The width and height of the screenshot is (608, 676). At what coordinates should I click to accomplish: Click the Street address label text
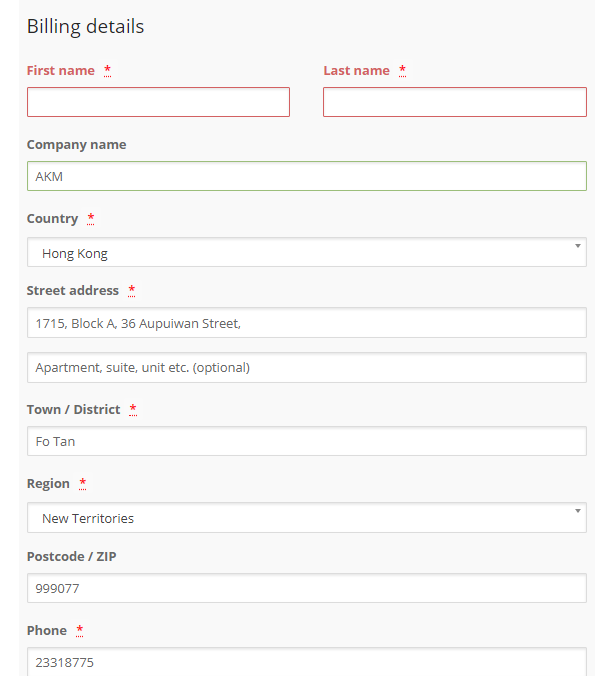click(x=72, y=291)
